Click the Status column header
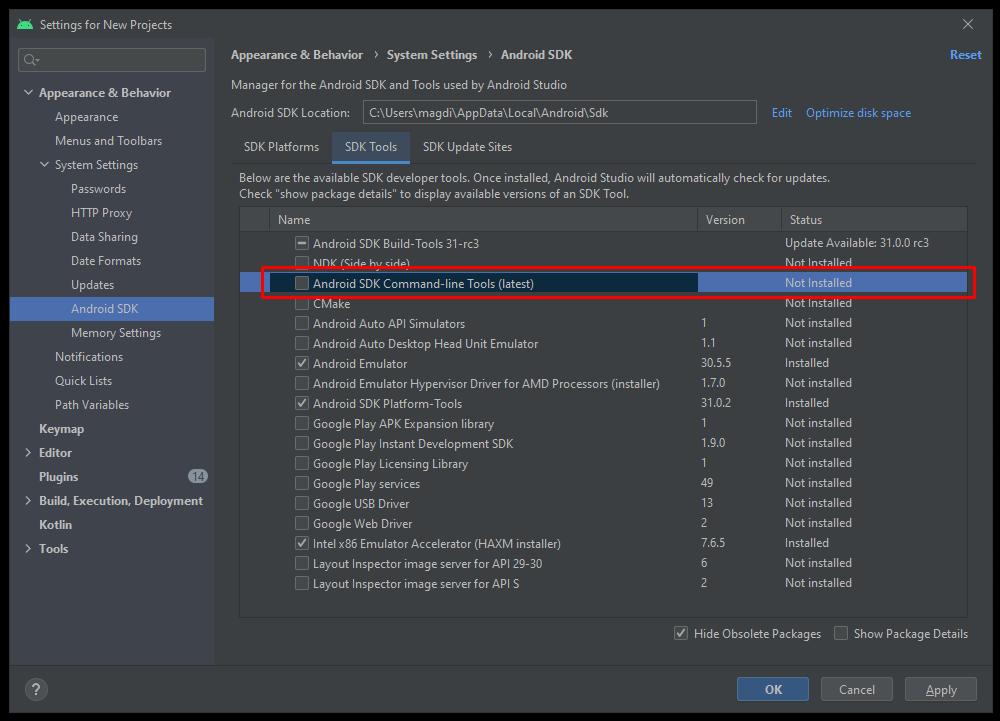The image size is (1000, 721). click(874, 219)
